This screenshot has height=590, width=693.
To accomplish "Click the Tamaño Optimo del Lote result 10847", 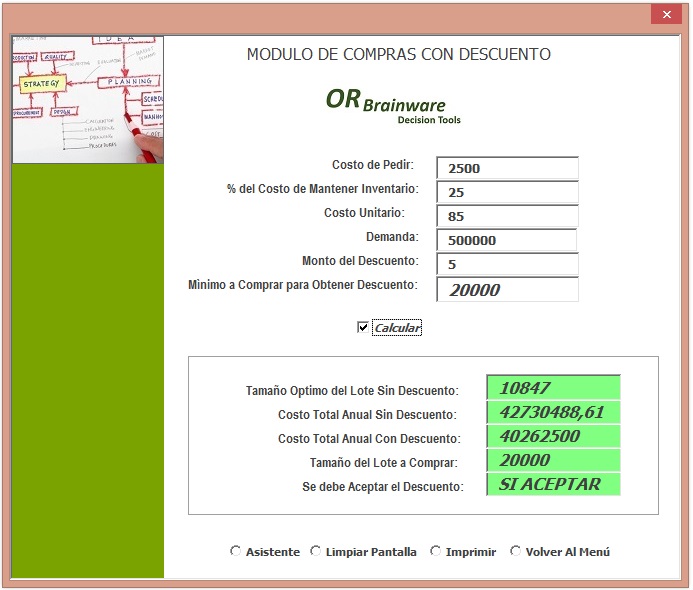I will coord(553,388).
